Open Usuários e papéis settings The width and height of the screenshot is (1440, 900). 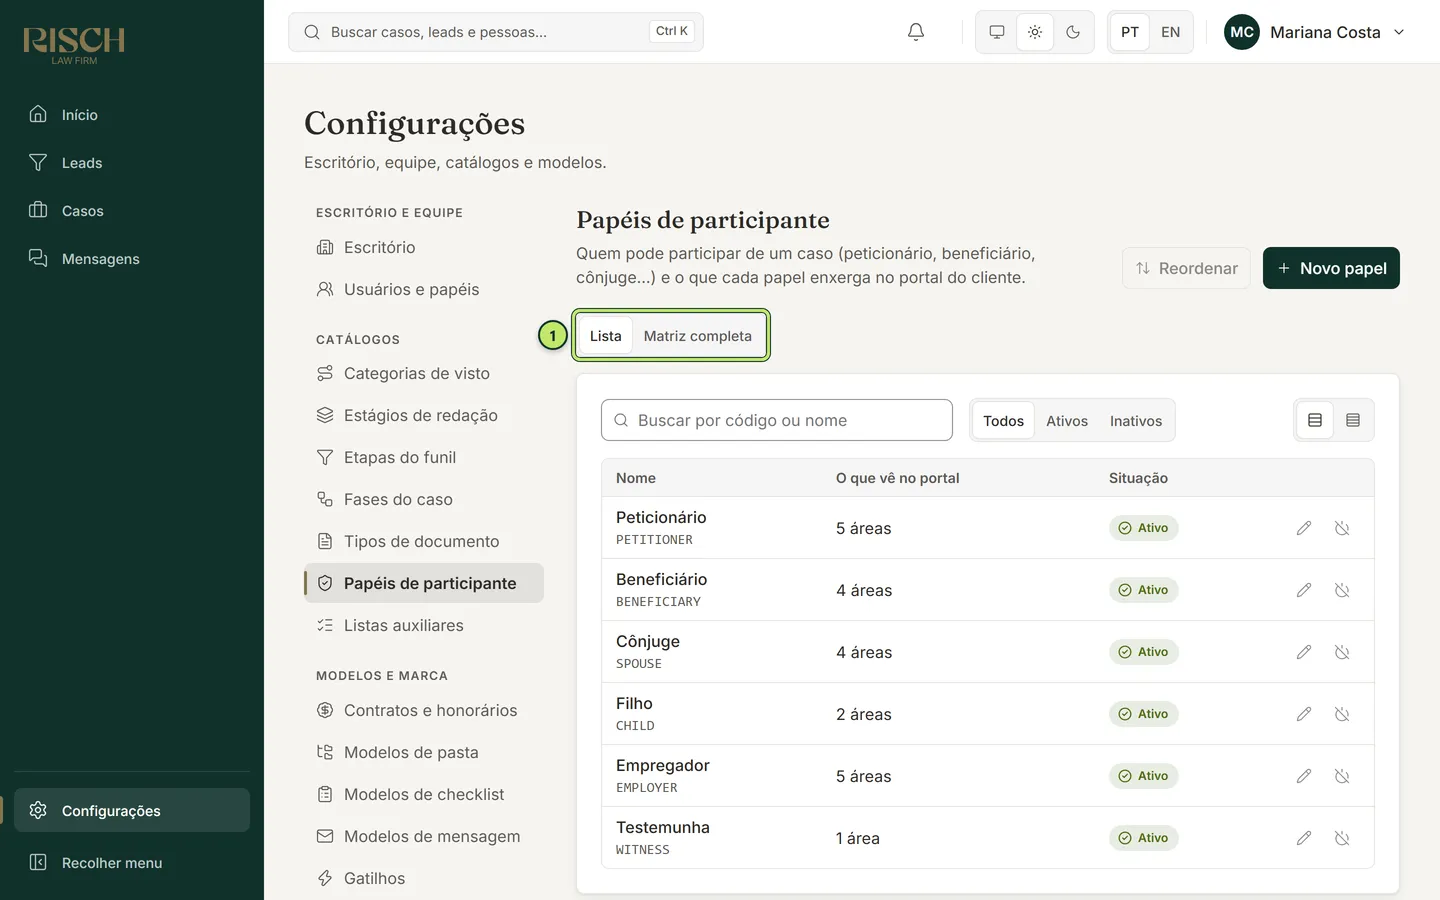click(424, 289)
